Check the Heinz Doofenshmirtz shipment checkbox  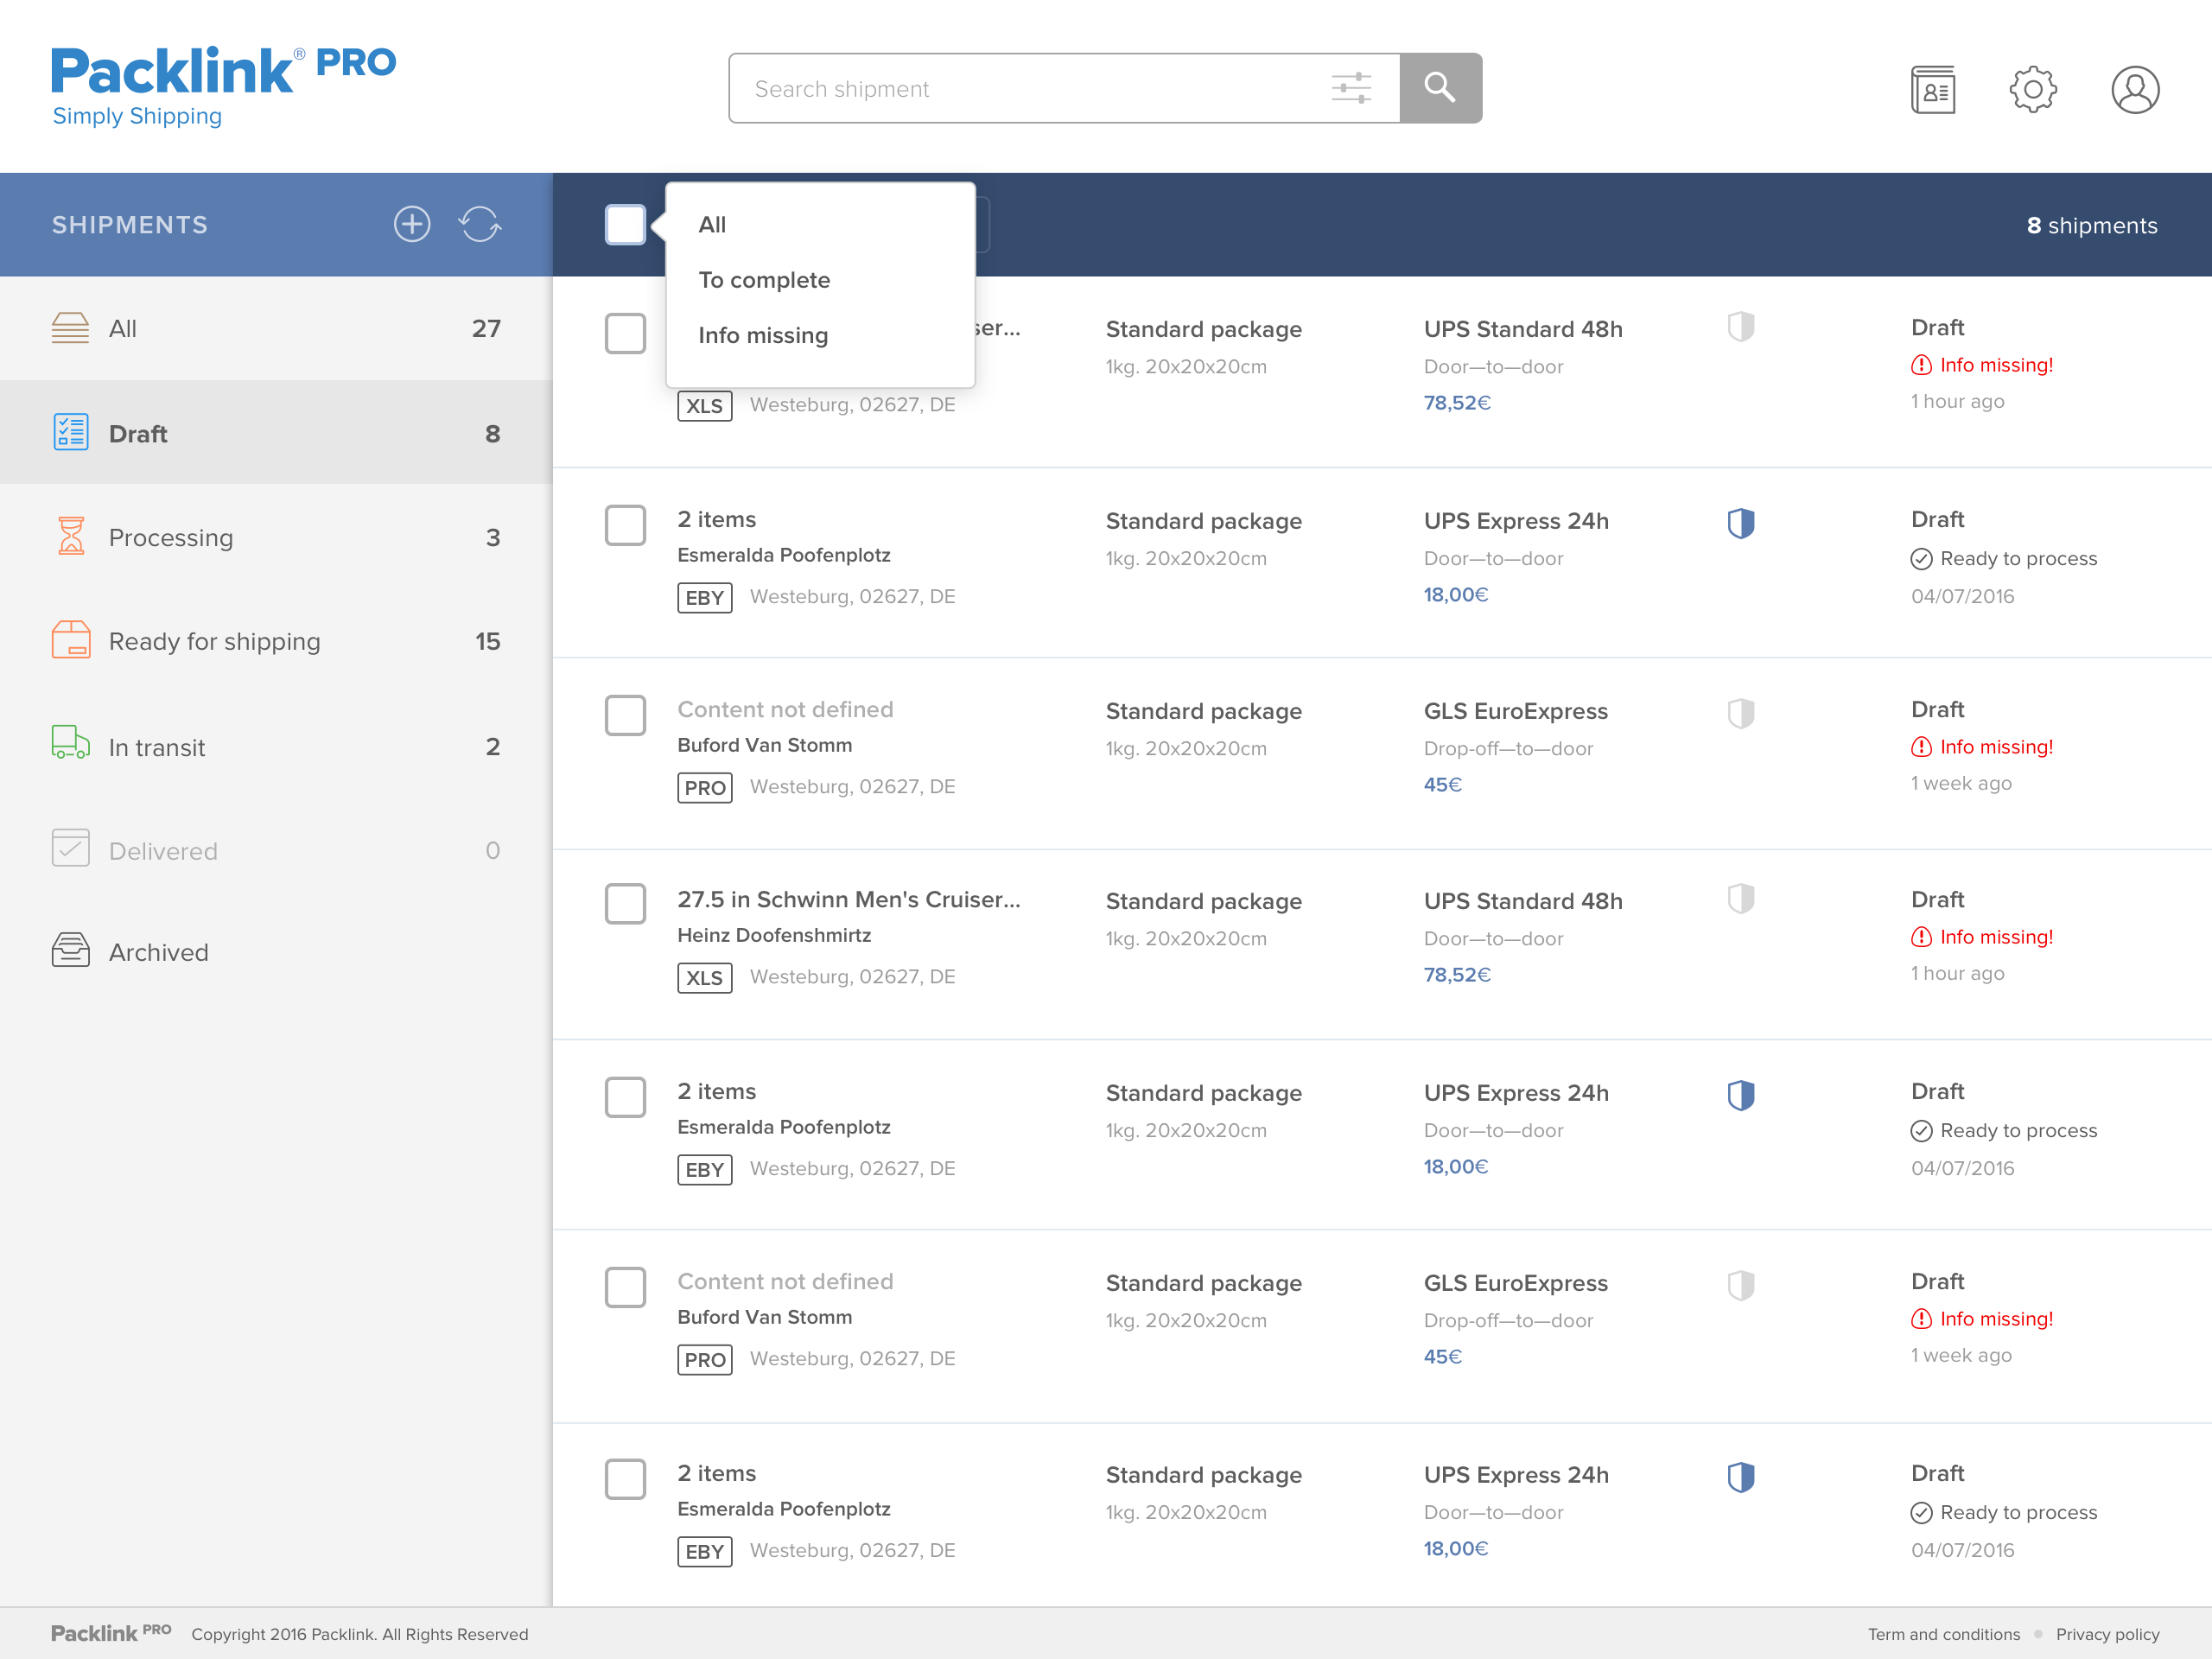tap(625, 904)
